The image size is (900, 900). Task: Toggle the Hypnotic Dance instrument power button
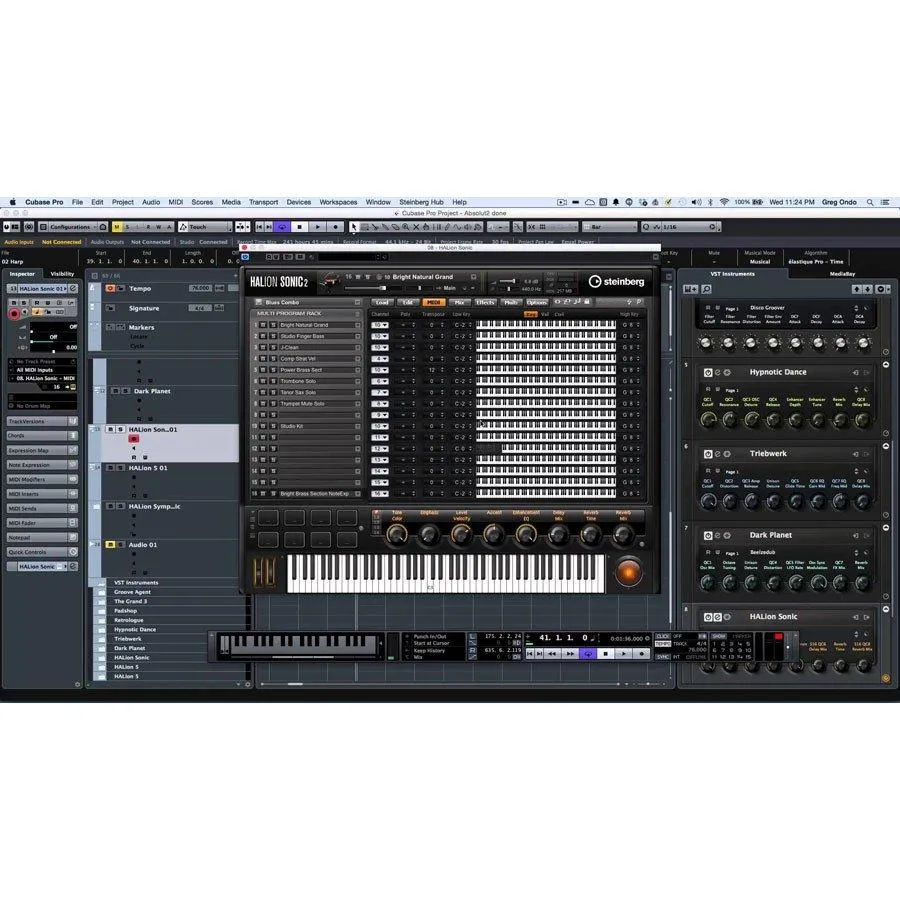click(708, 373)
